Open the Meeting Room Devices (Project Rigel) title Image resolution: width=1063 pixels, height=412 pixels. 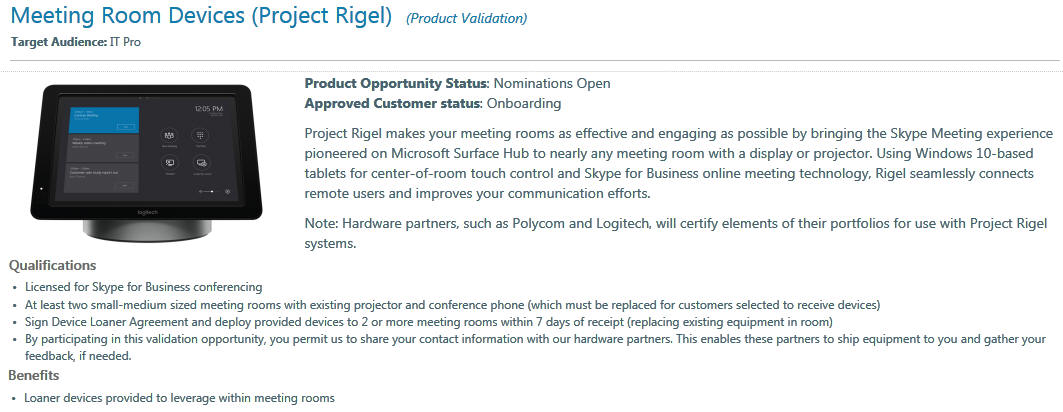click(201, 16)
